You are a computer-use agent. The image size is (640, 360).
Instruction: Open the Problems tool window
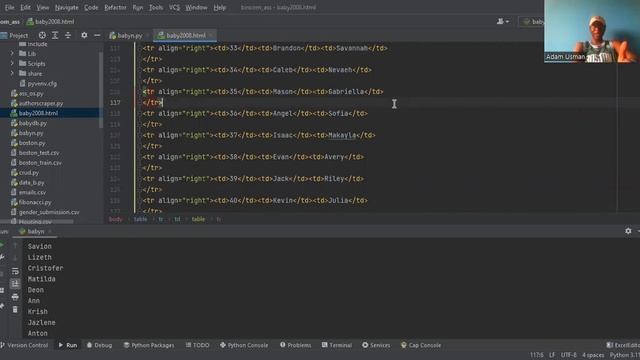tap(296, 345)
